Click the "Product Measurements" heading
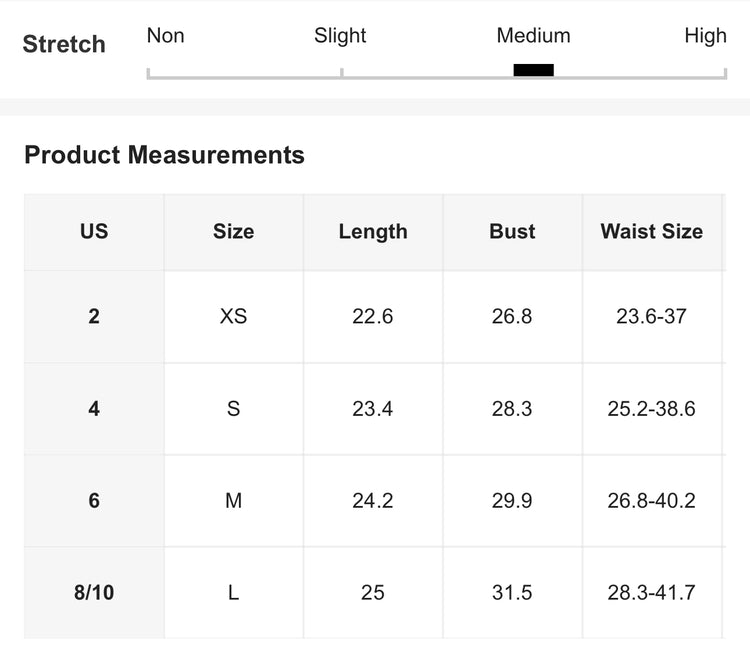Viewport: 750px width, 645px height. (164, 155)
